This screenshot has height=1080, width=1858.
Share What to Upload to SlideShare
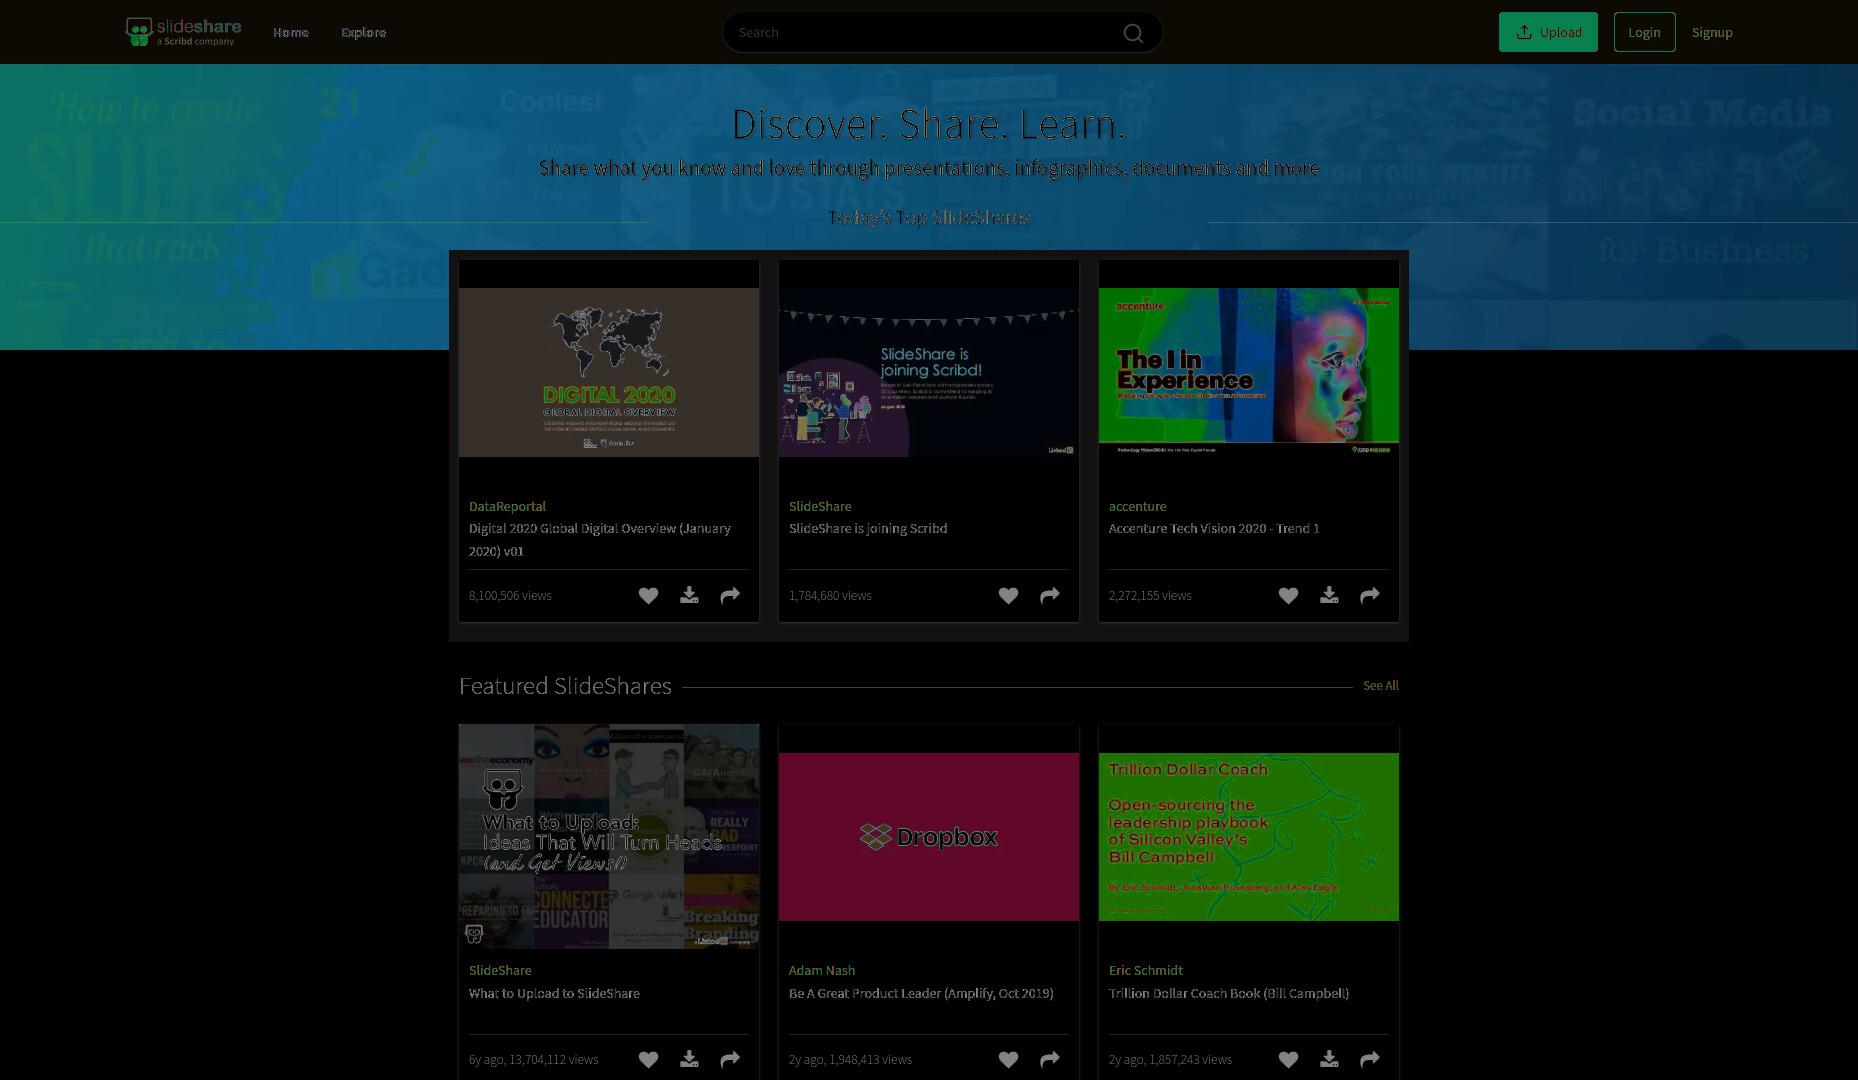point(730,1060)
